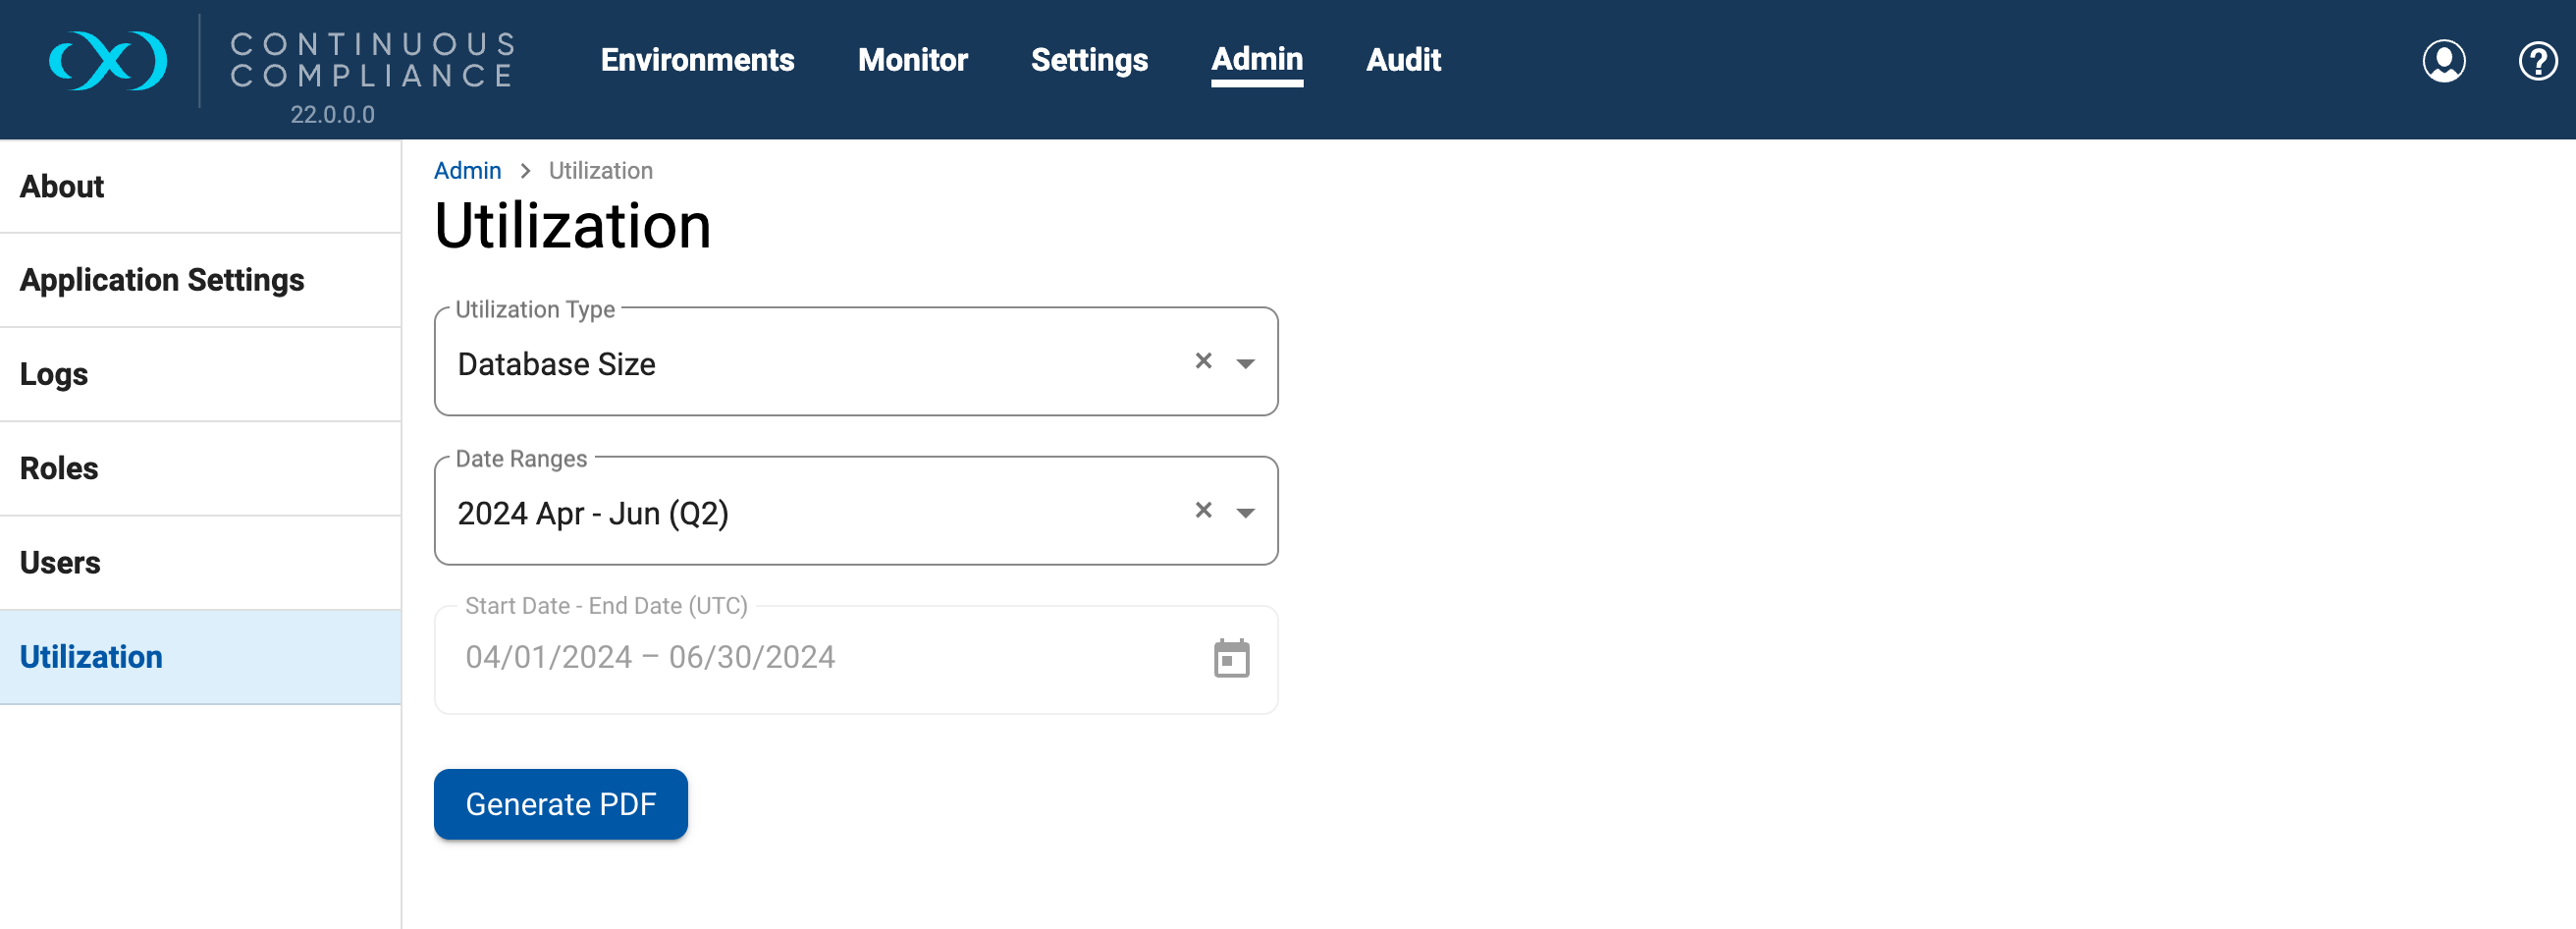Viewport: 2576px width, 929px height.
Task: Open the calendar date picker icon
Action: tap(1231, 658)
